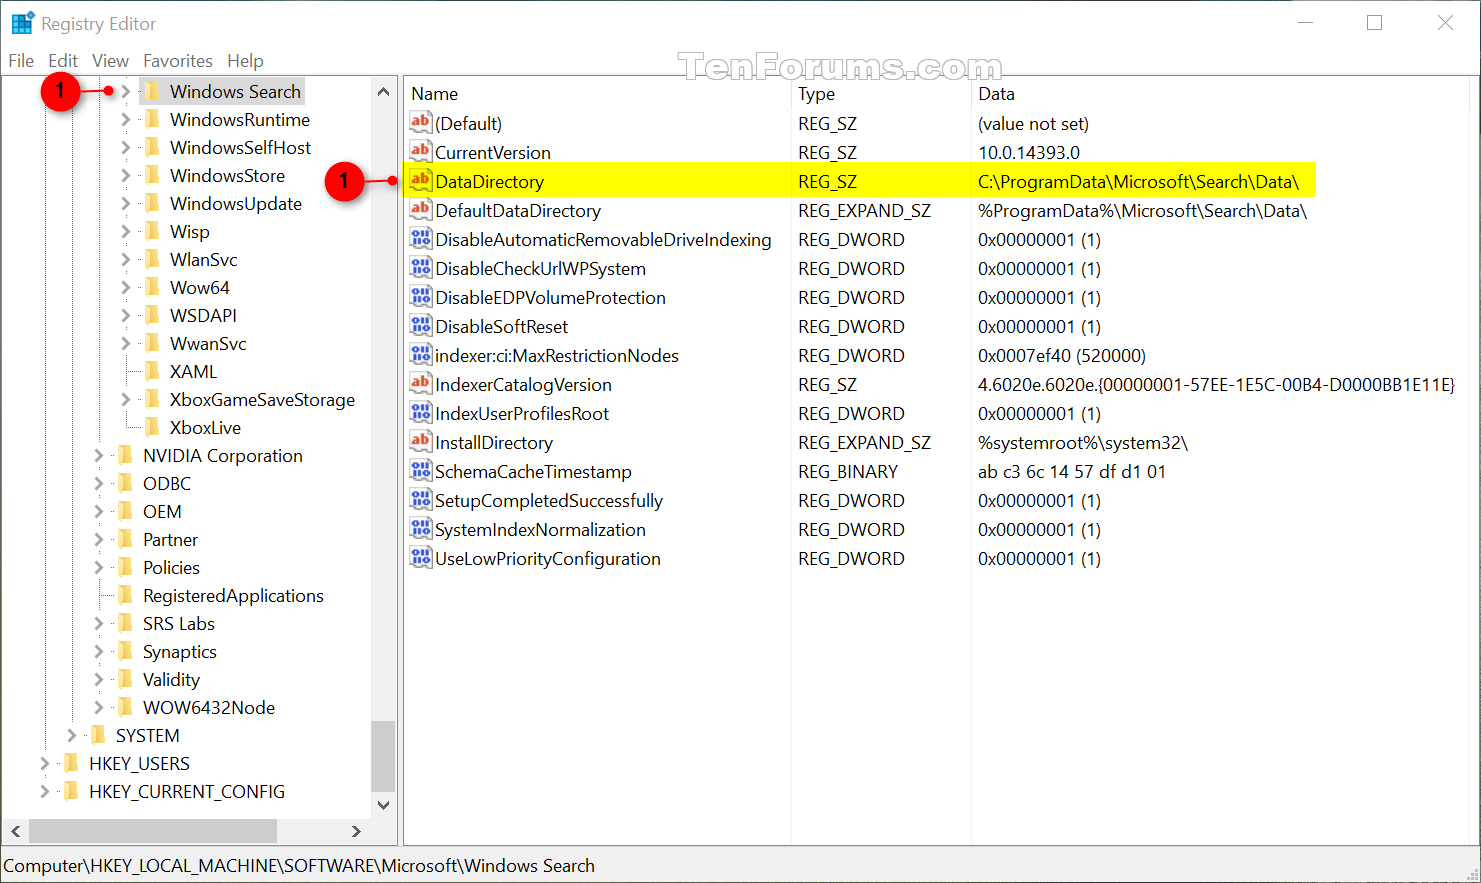Click the vertical scrollbar down arrow
1481x883 pixels.
tap(384, 805)
